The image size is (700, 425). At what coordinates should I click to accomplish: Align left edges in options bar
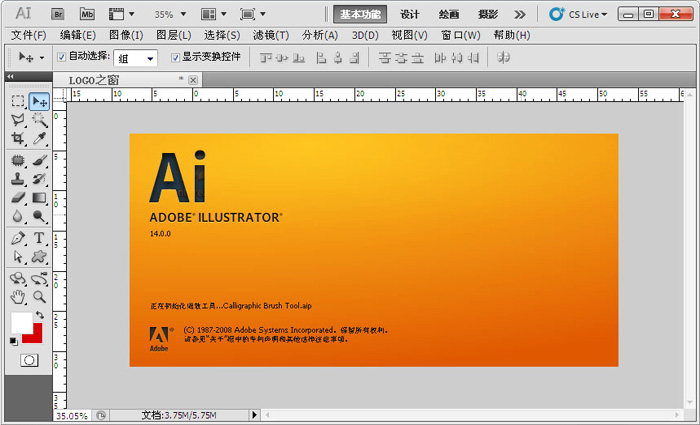[x=321, y=58]
